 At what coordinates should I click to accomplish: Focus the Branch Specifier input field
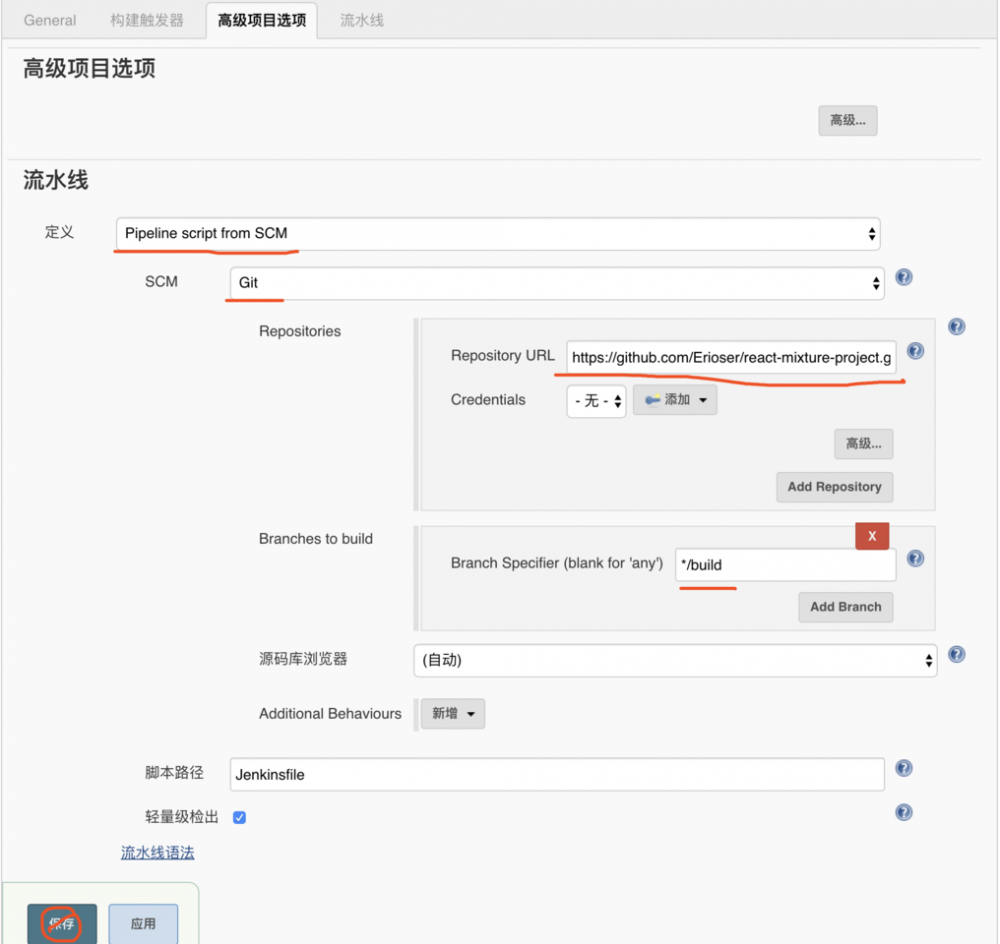coord(786,565)
